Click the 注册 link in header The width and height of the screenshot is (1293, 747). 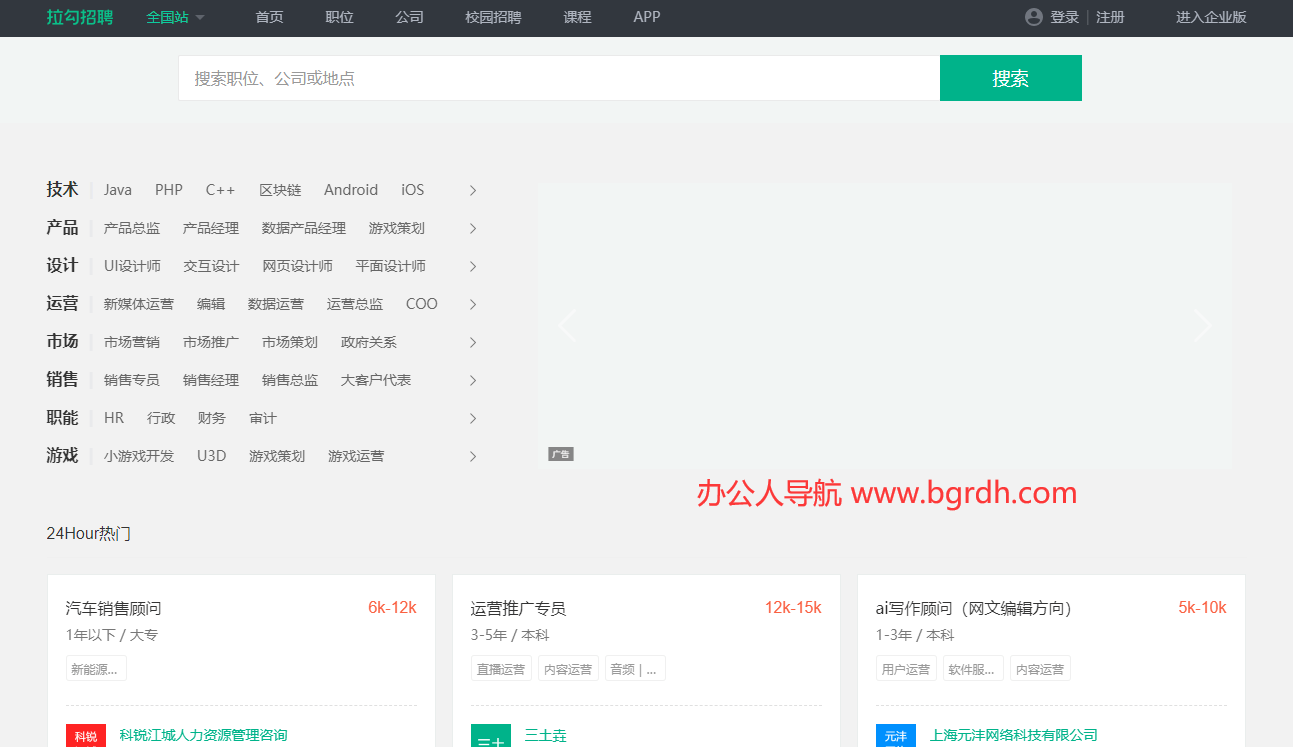[x=1110, y=17]
